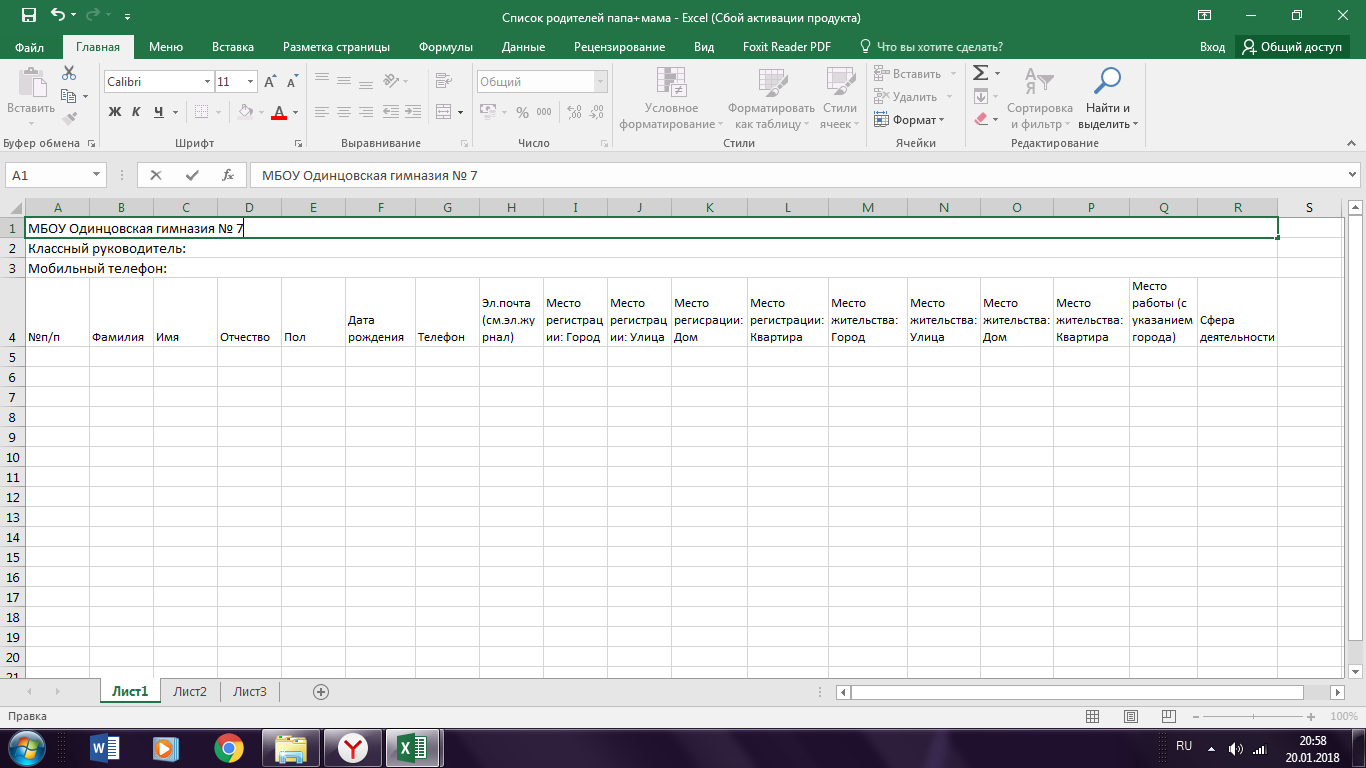Click the Общий доступ share button

click(x=1292, y=47)
